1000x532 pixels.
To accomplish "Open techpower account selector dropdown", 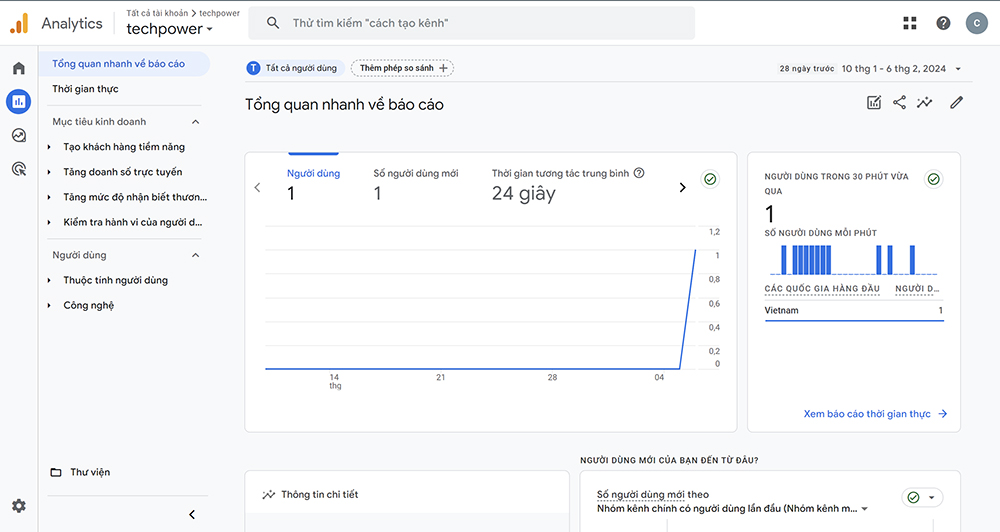I will (x=169, y=29).
